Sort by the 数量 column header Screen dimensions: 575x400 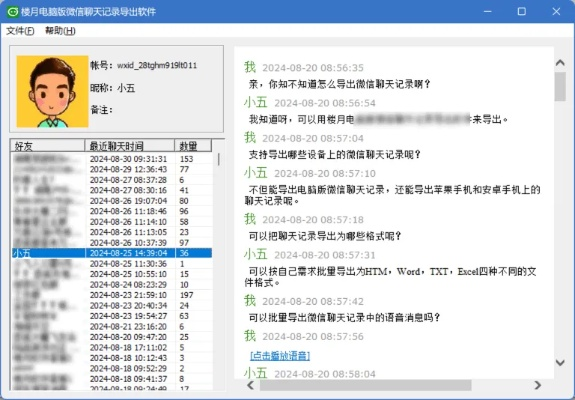click(193, 146)
